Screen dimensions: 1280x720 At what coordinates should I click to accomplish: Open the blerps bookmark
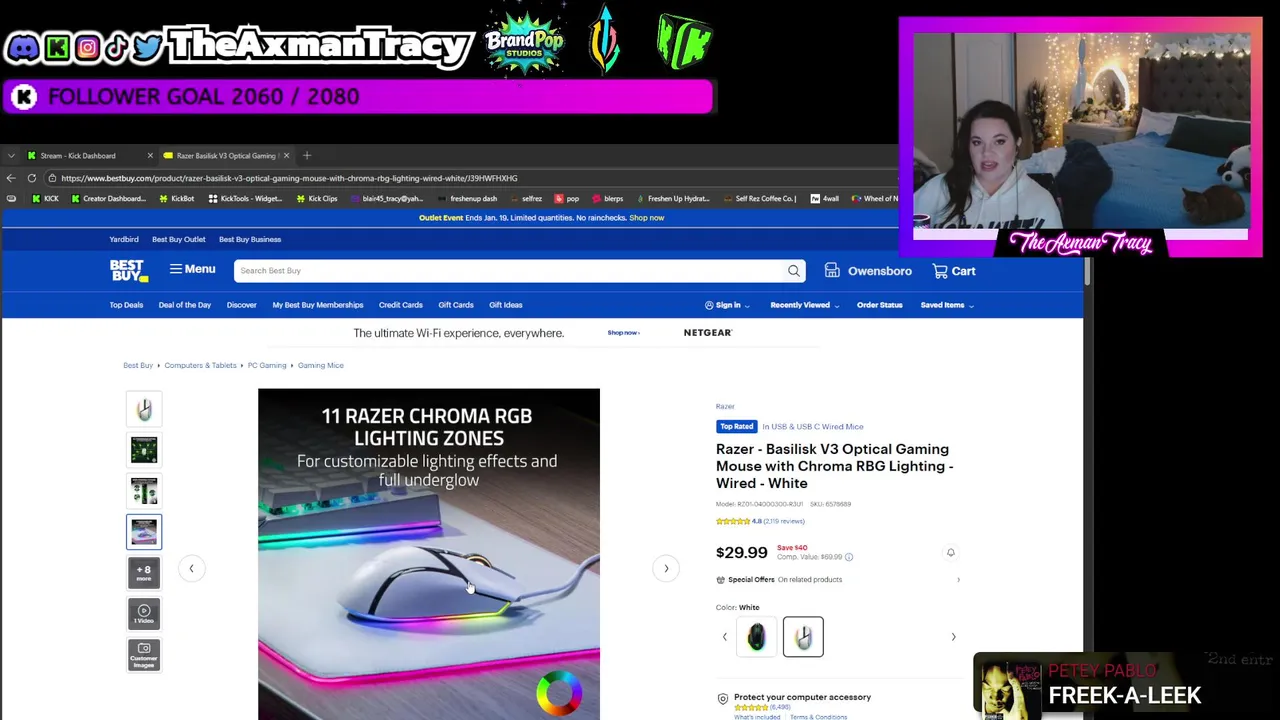click(x=606, y=198)
